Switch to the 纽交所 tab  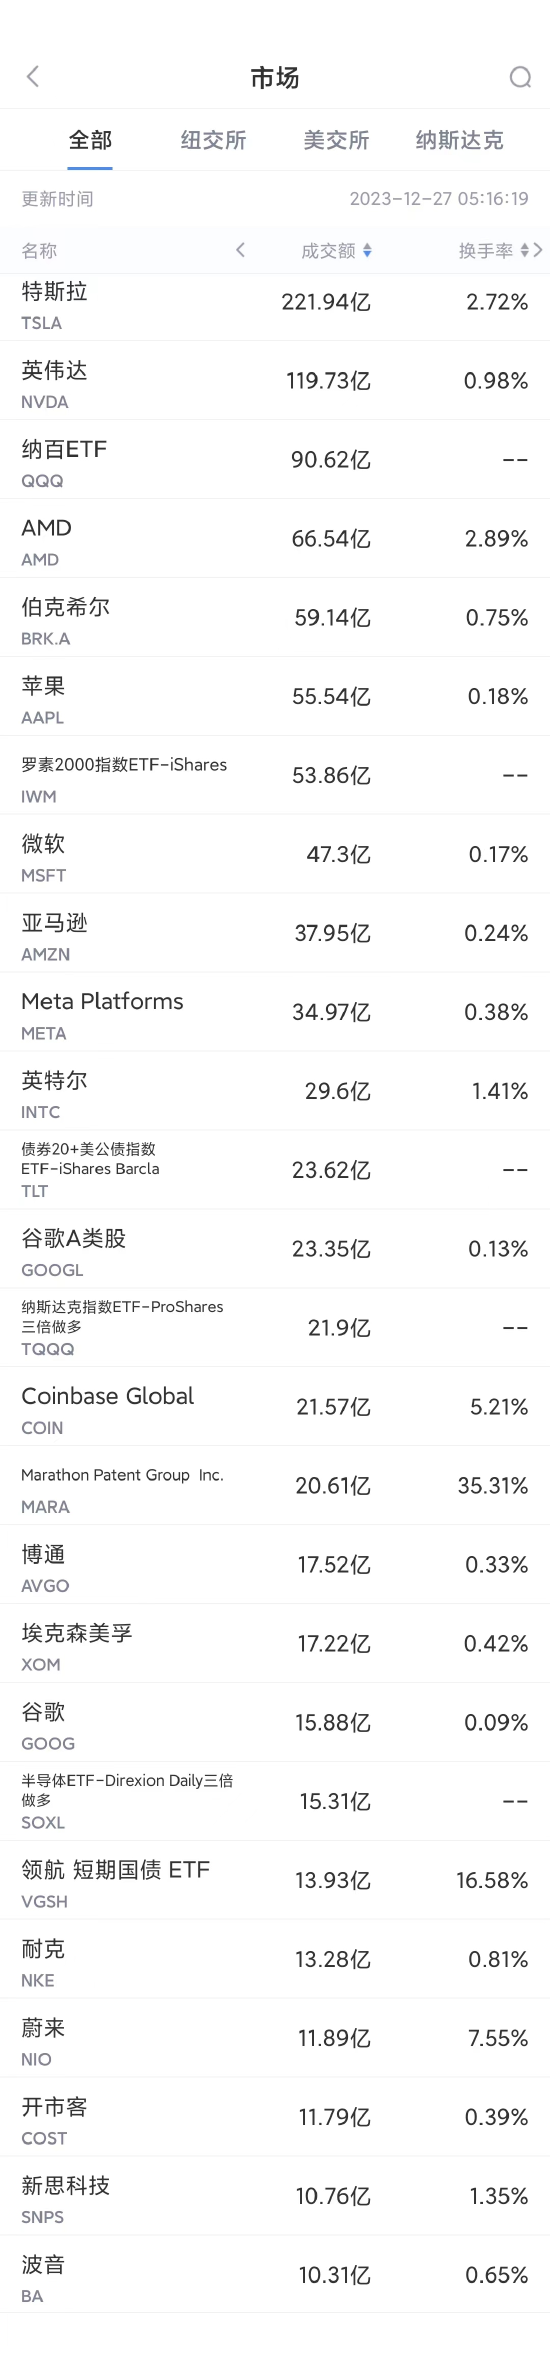click(x=213, y=140)
